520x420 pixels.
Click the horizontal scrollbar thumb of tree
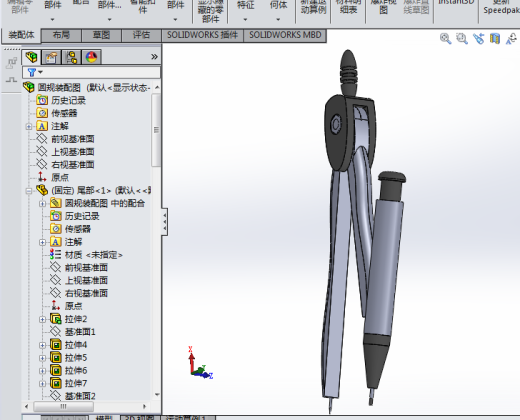pos(63,406)
